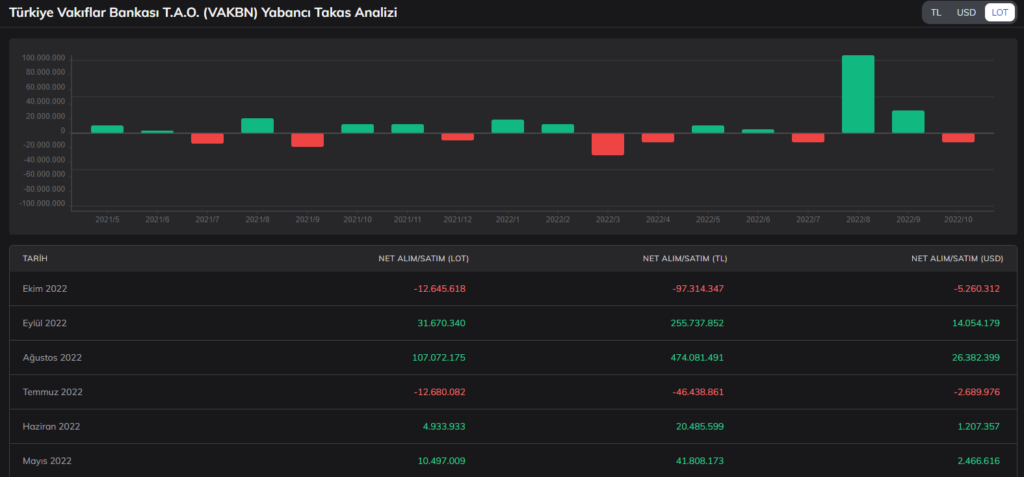Click the 2022/3 red bar
This screenshot has width=1024, height=477.
(607, 144)
